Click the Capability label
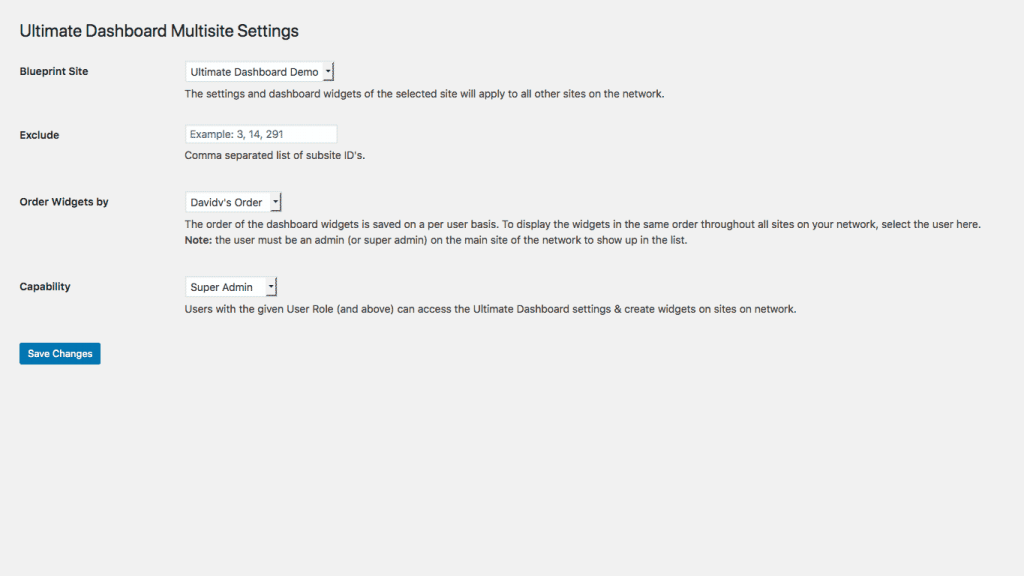 (x=45, y=287)
